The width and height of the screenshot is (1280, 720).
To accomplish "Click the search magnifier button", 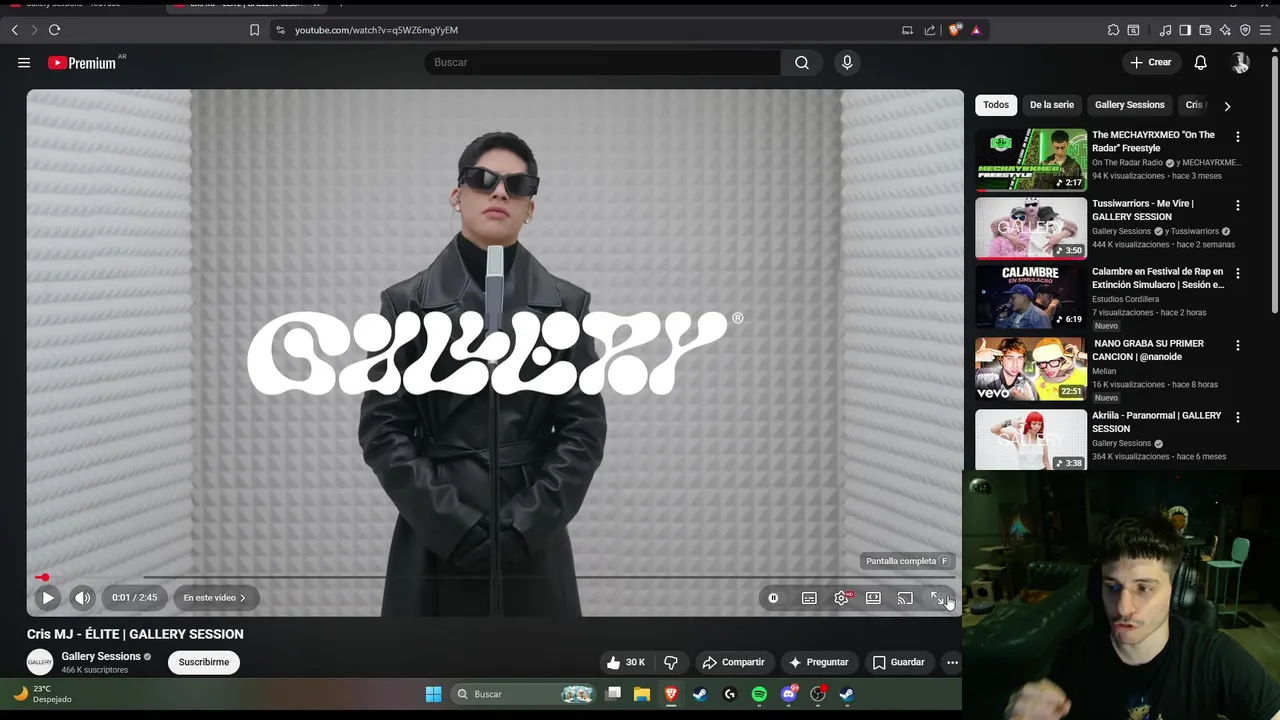I will (802, 62).
